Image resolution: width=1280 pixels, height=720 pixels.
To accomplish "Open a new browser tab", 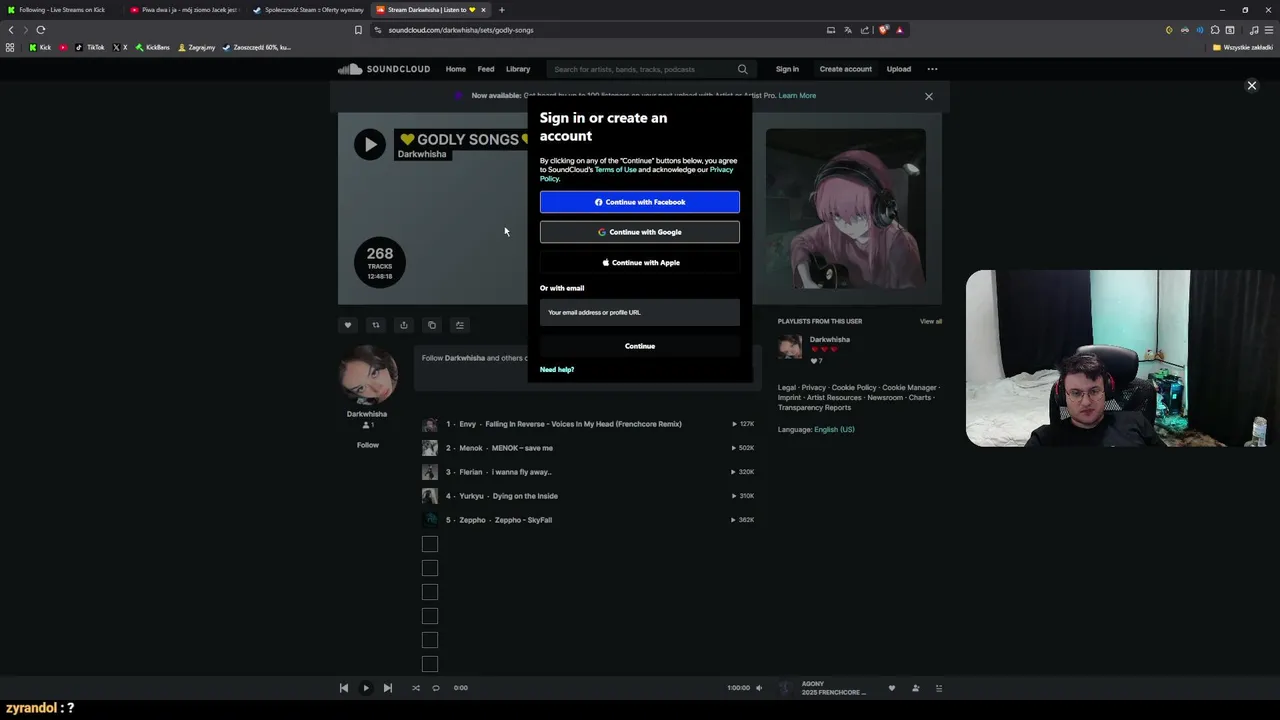I will 502,10.
